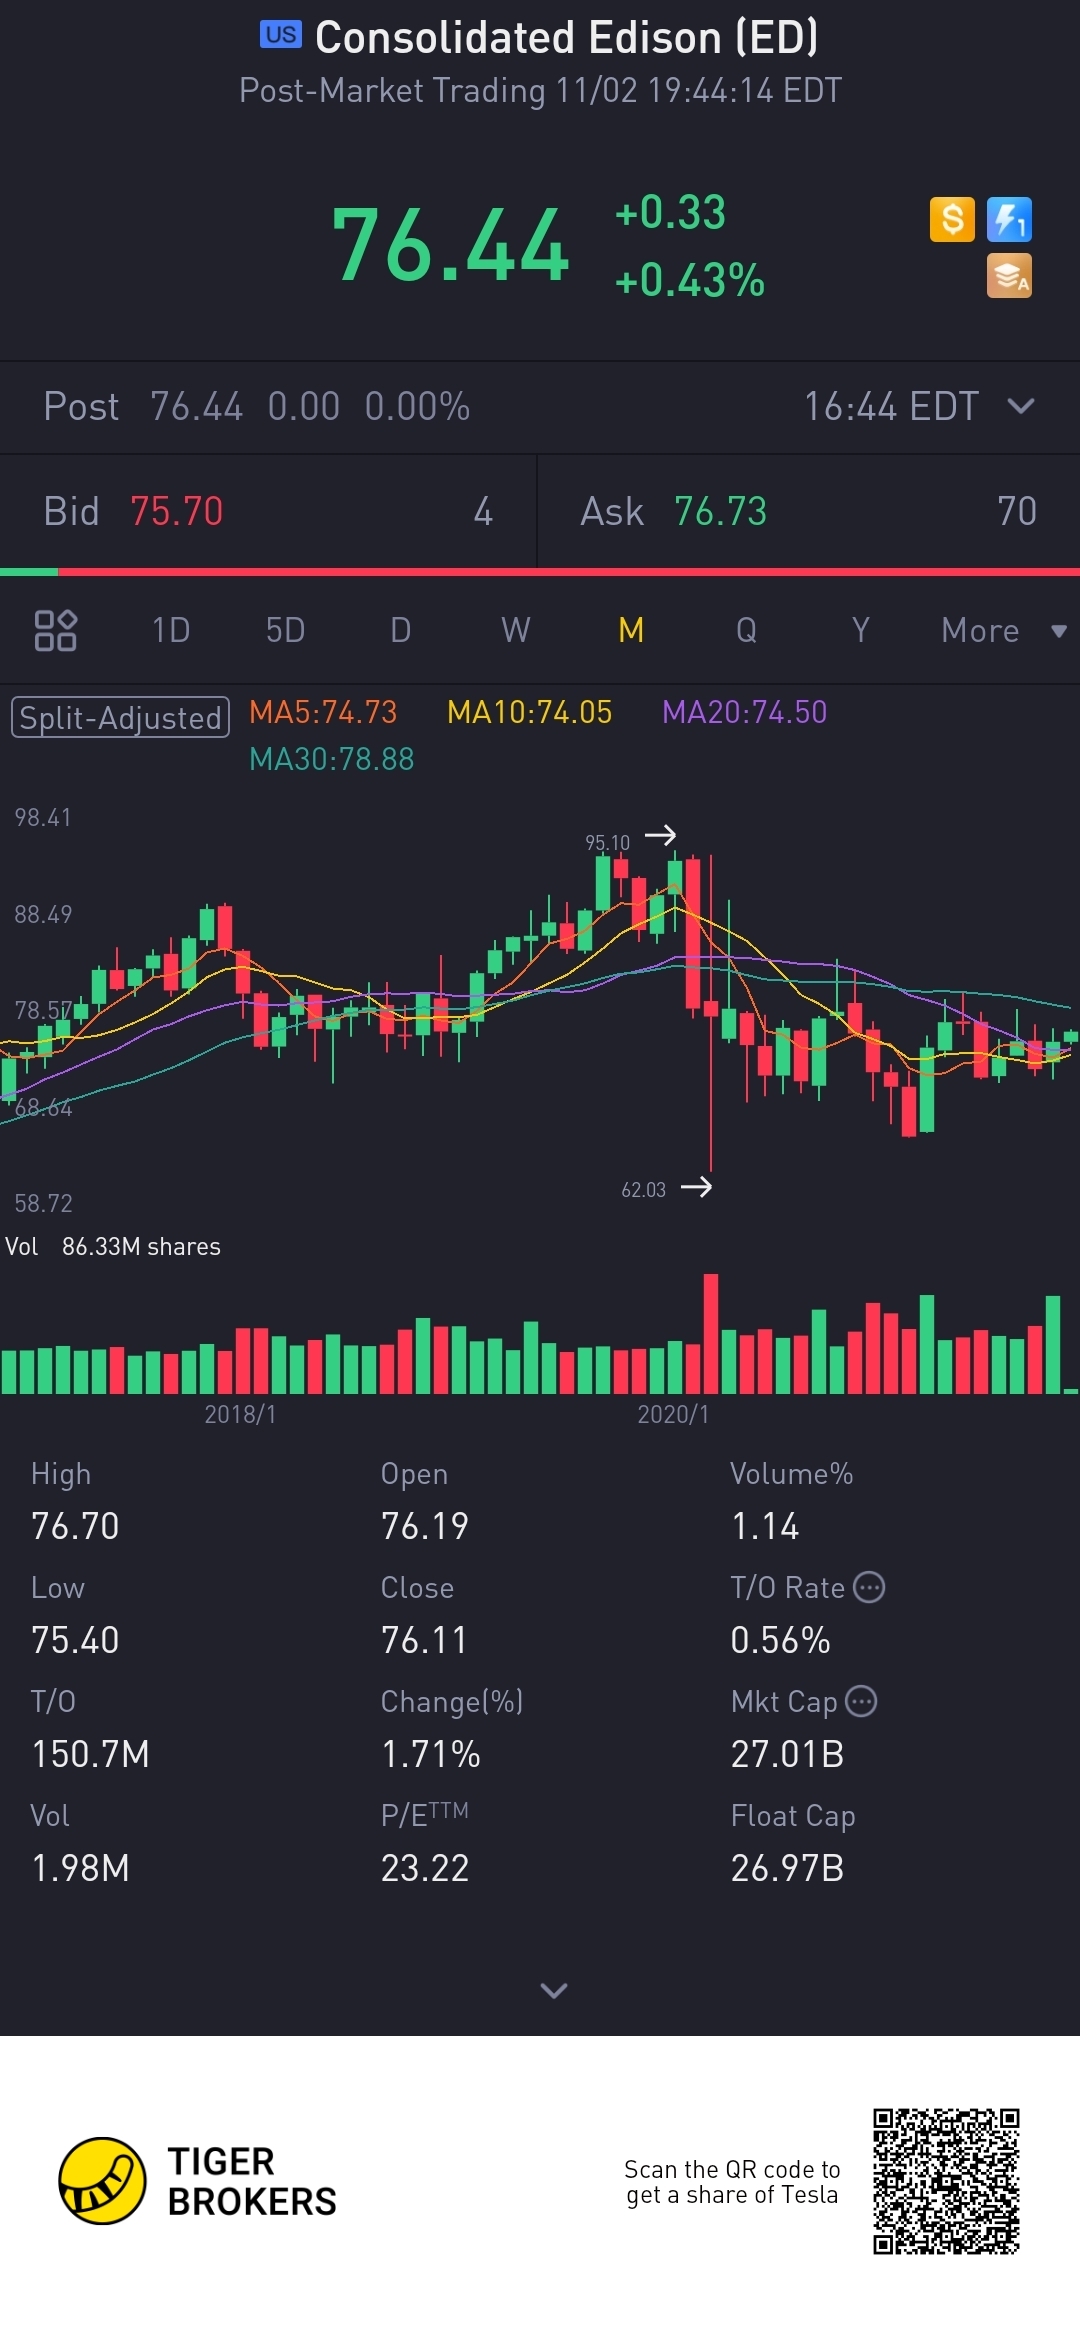
Task: Tap the T/O value 150.7M
Action: point(91,1754)
